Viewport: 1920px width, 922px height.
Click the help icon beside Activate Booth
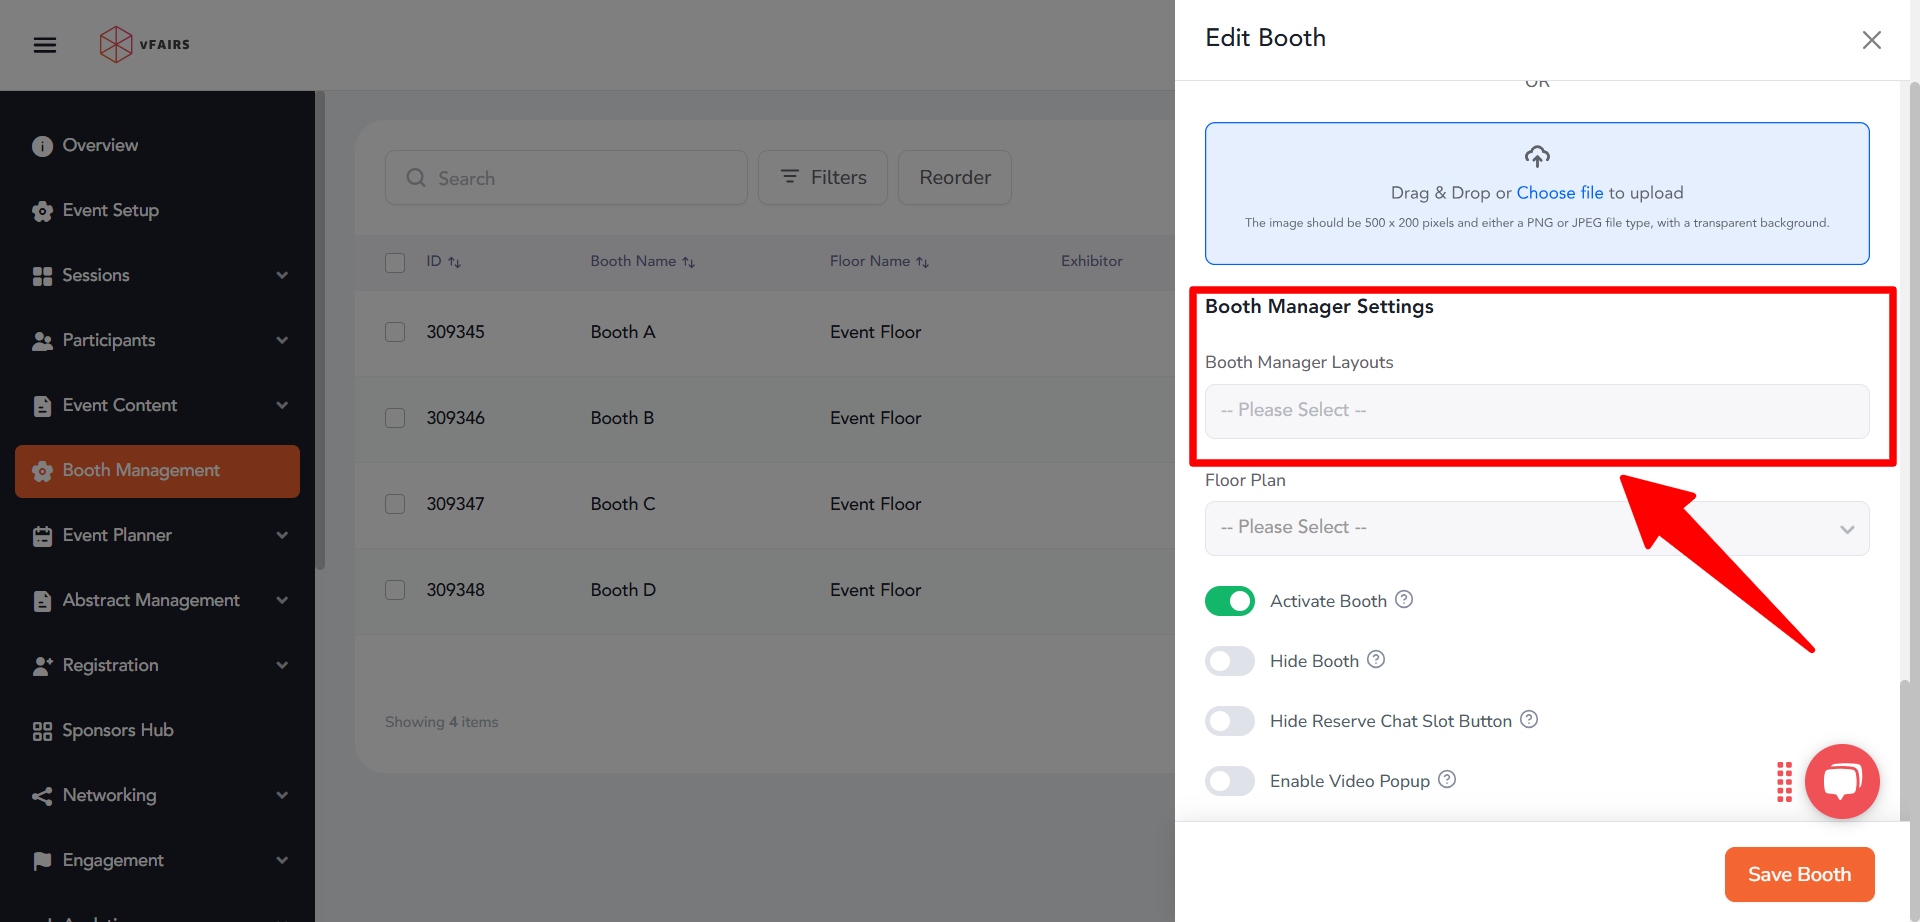(x=1404, y=599)
